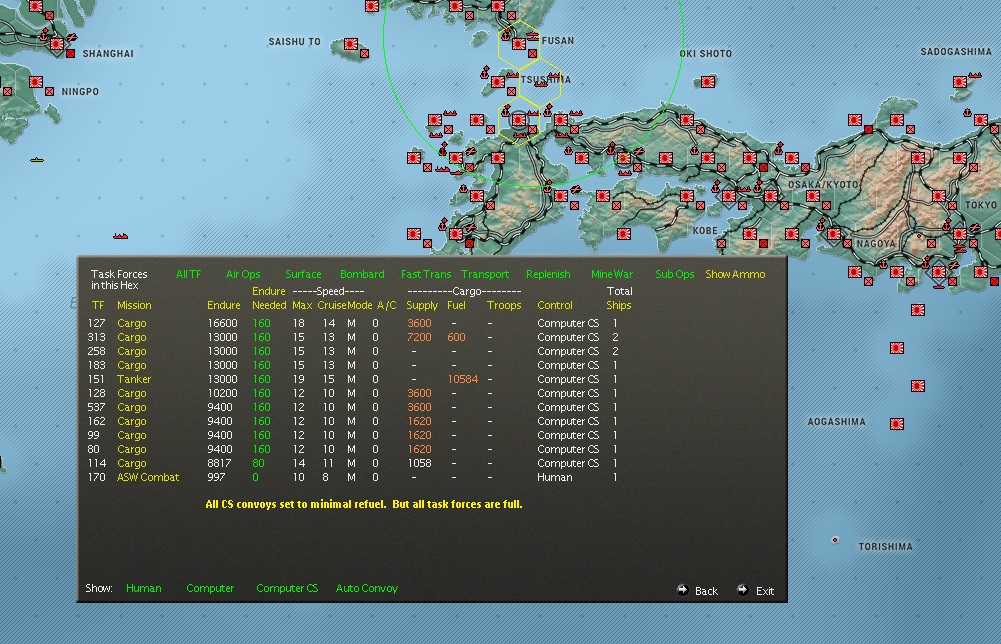This screenshot has height=644, width=1001.
Task: Open task force 128 Cargo mission
Action: click(x=132, y=393)
